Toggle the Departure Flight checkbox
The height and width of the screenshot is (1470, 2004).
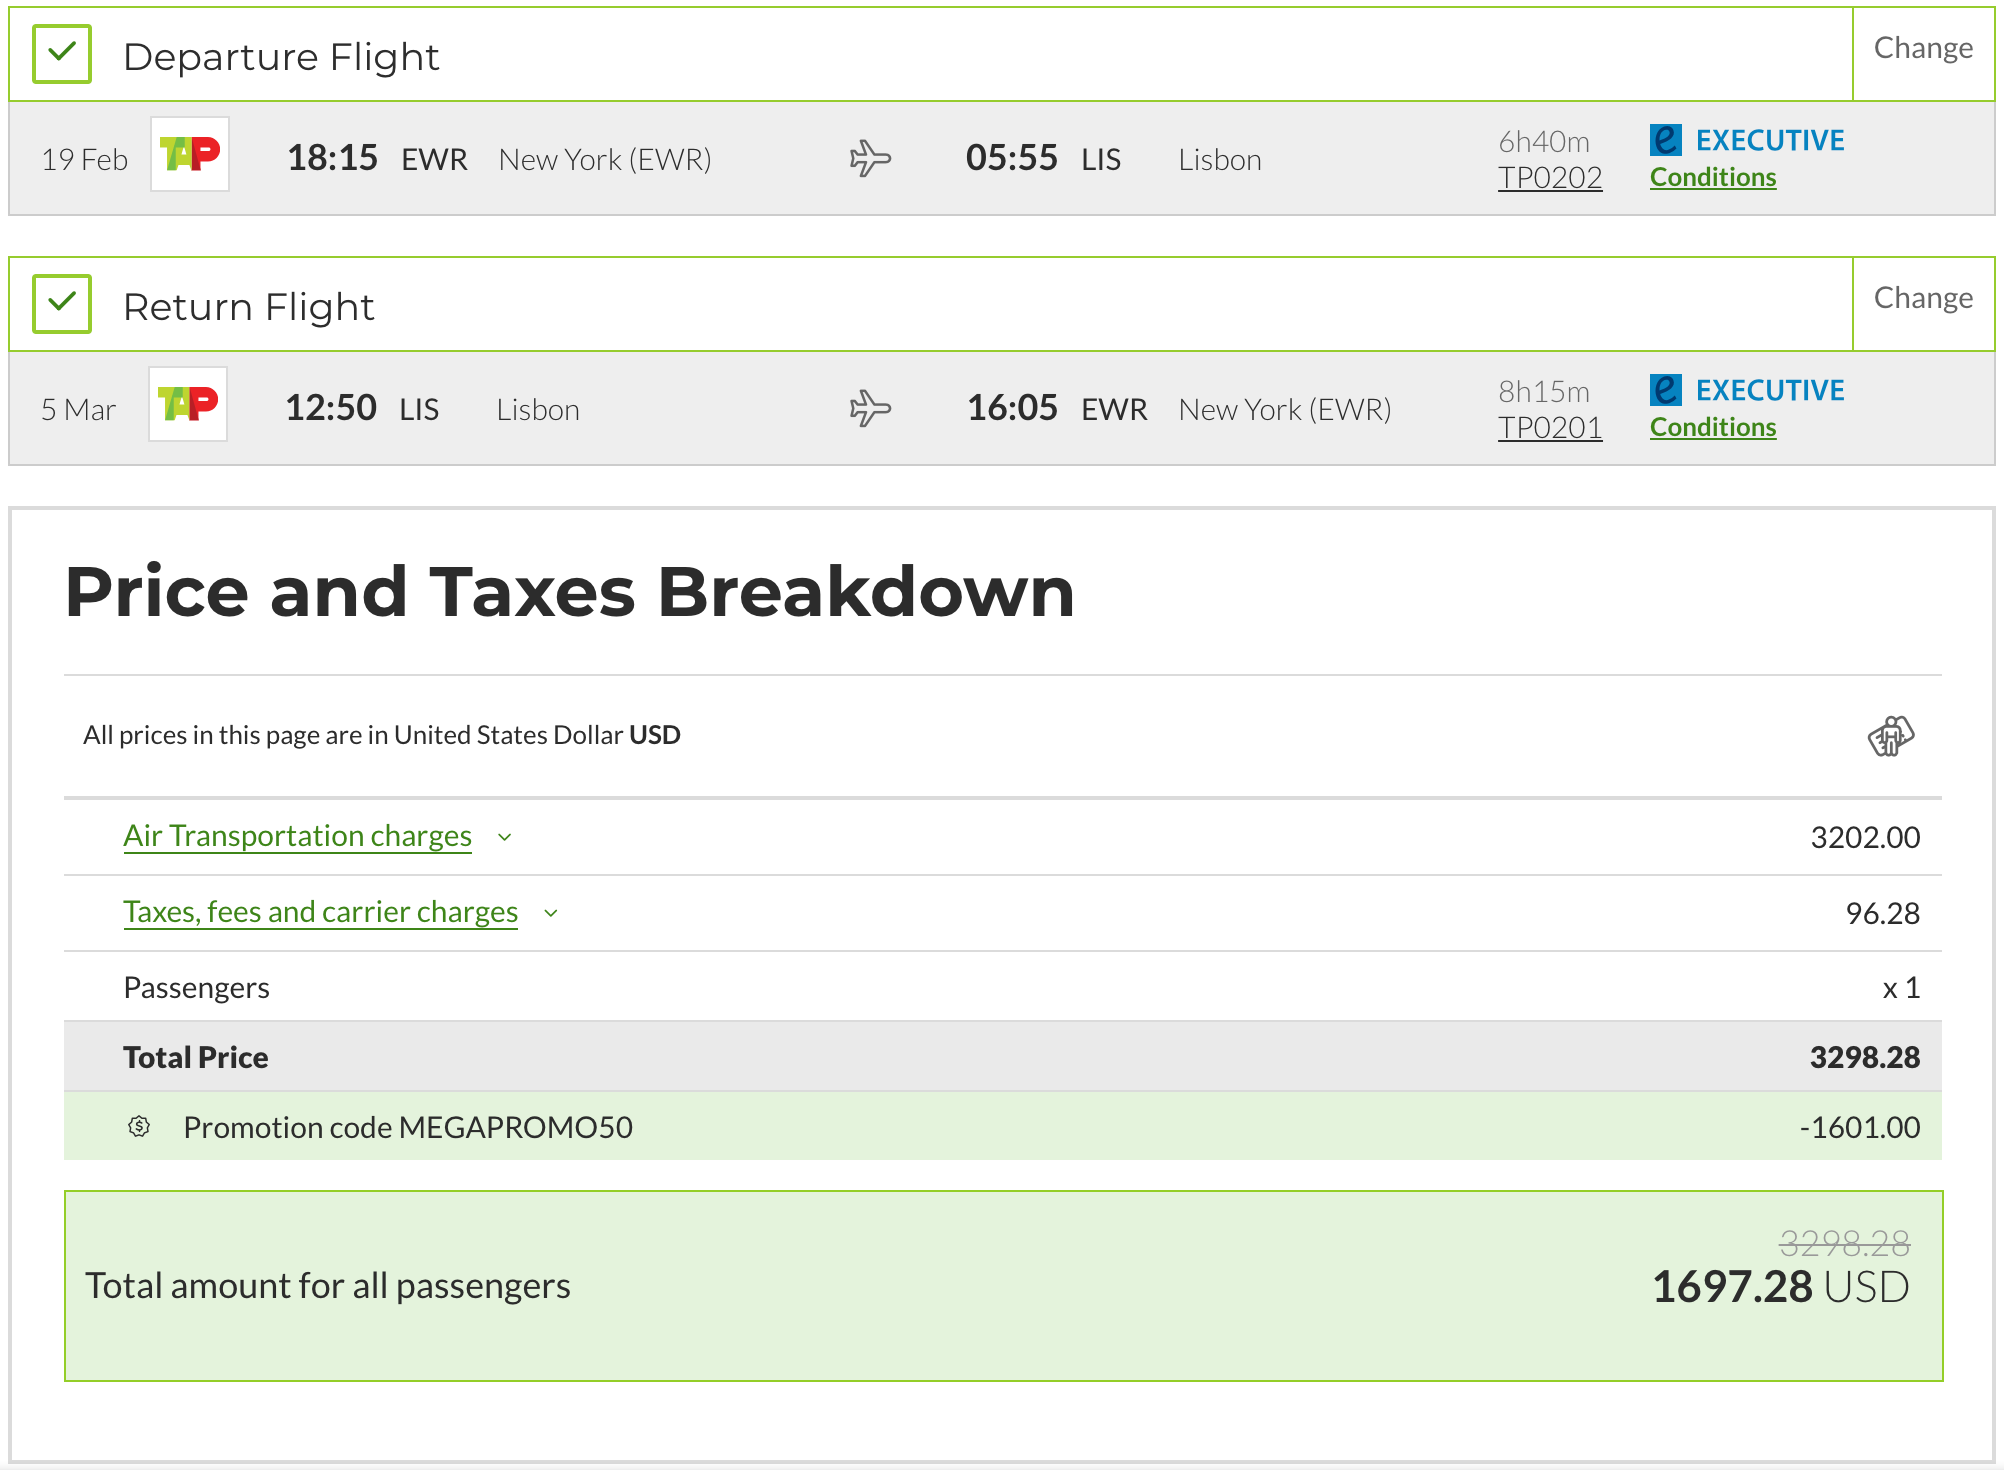pyautogui.click(x=62, y=54)
